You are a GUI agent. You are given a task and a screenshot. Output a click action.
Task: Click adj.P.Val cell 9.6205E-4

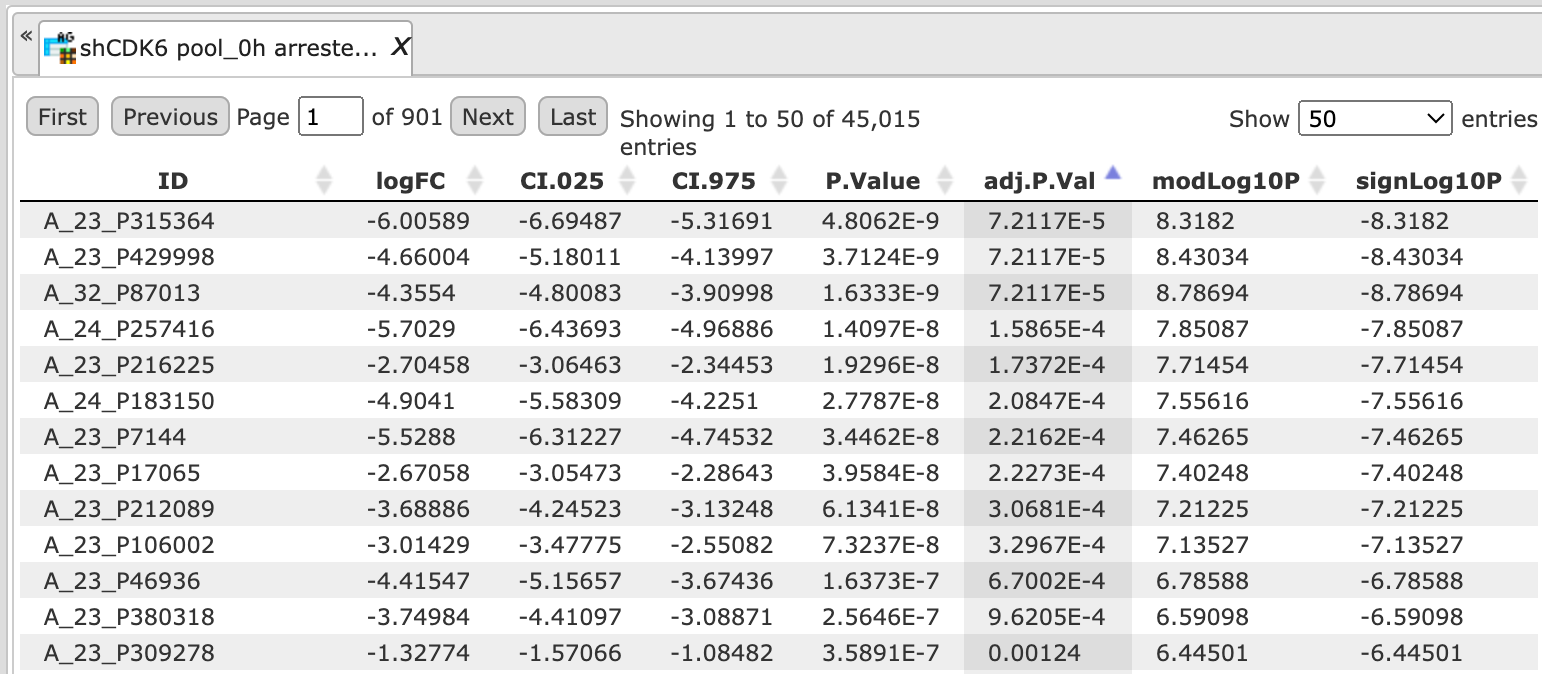point(1046,617)
